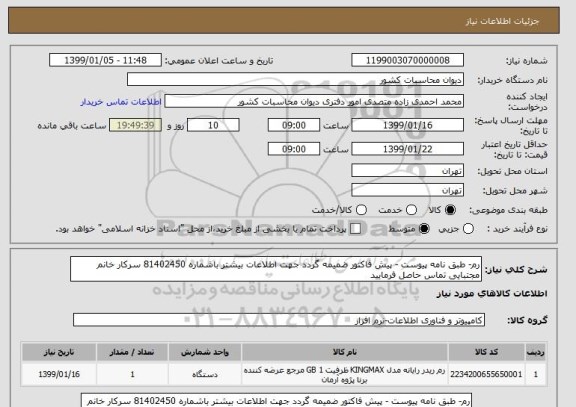Image resolution: width=576 pixels, height=407 pixels.
Task: Click the bottom description box with 81402450
Action: click(276, 400)
